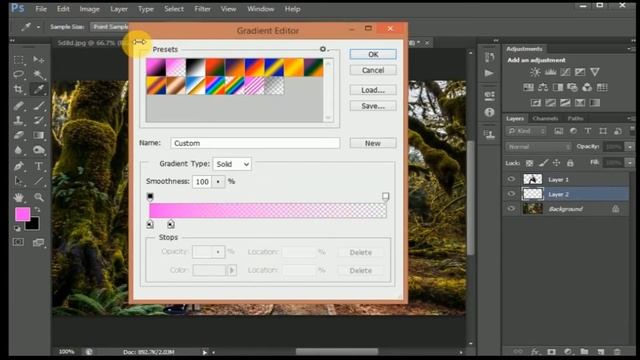
Task: Select the Hand tool
Action: 18,198
